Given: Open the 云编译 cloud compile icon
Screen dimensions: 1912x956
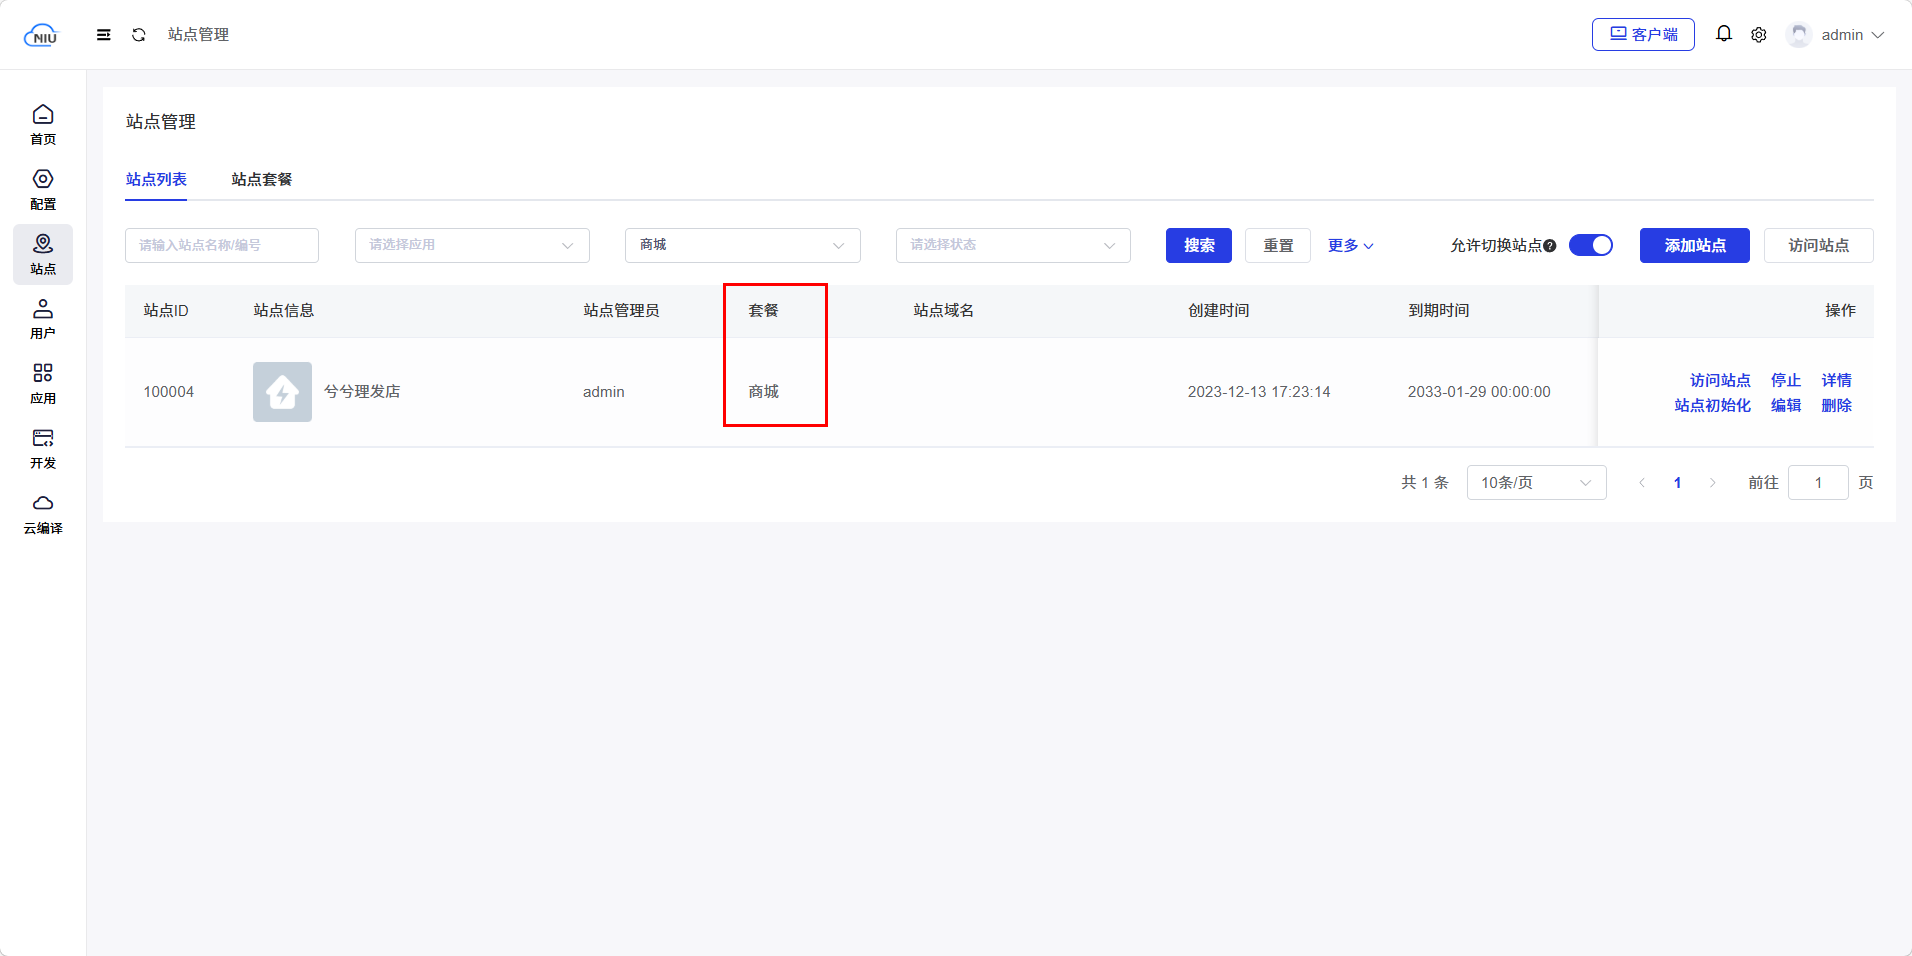Looking at the screenshot, I should tap(43, 513).
